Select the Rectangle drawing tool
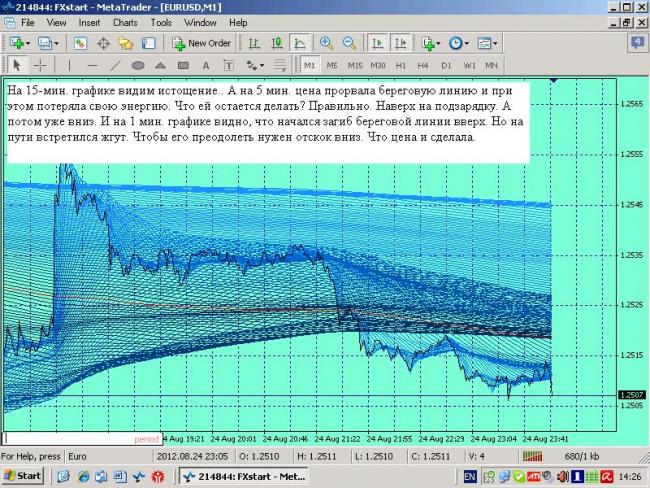Viewport: 650px width, 488px height. pos(183,66)
